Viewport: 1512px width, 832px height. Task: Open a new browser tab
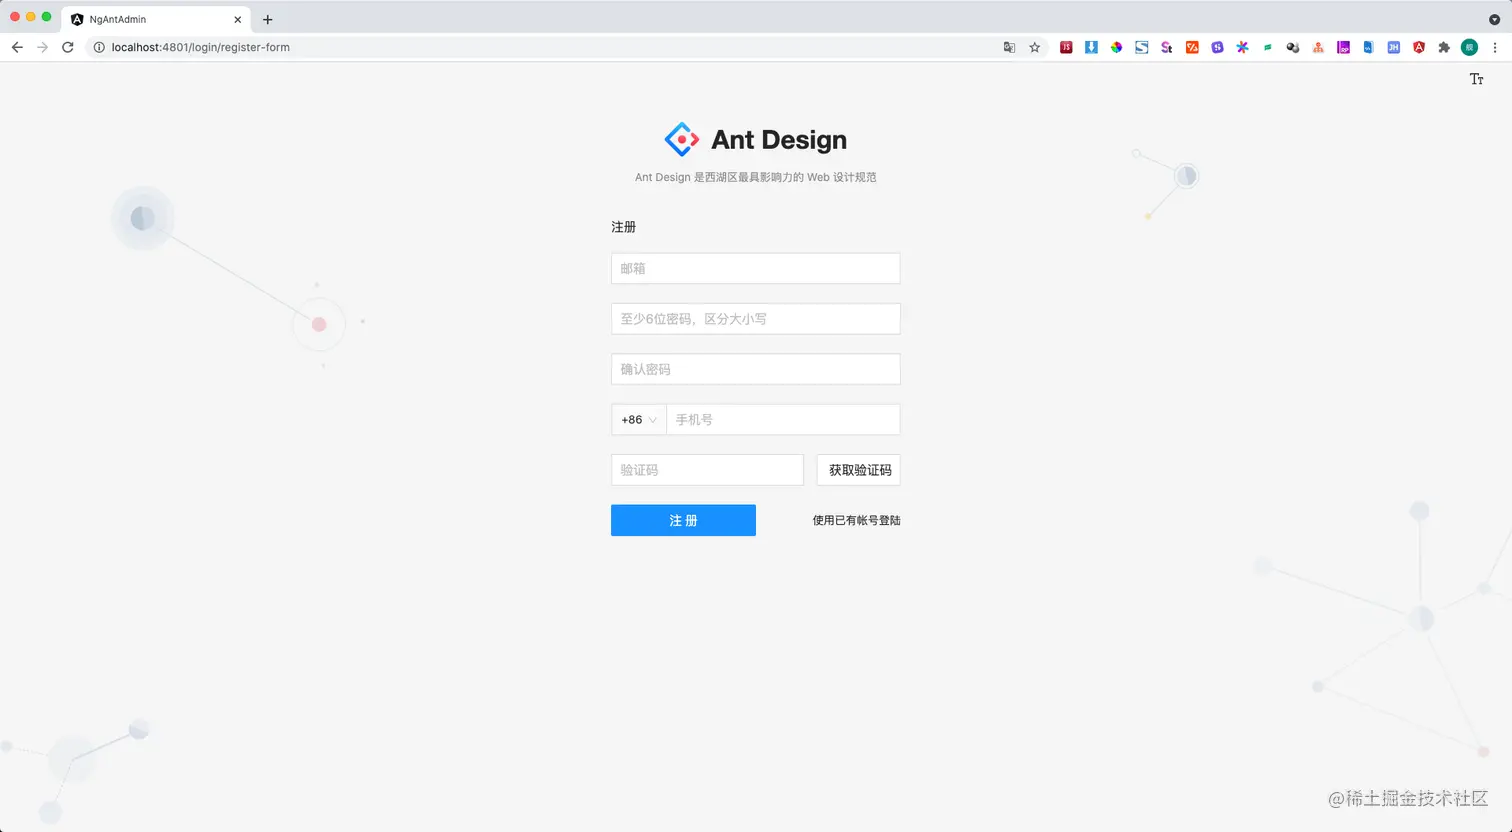pos(267,19)
